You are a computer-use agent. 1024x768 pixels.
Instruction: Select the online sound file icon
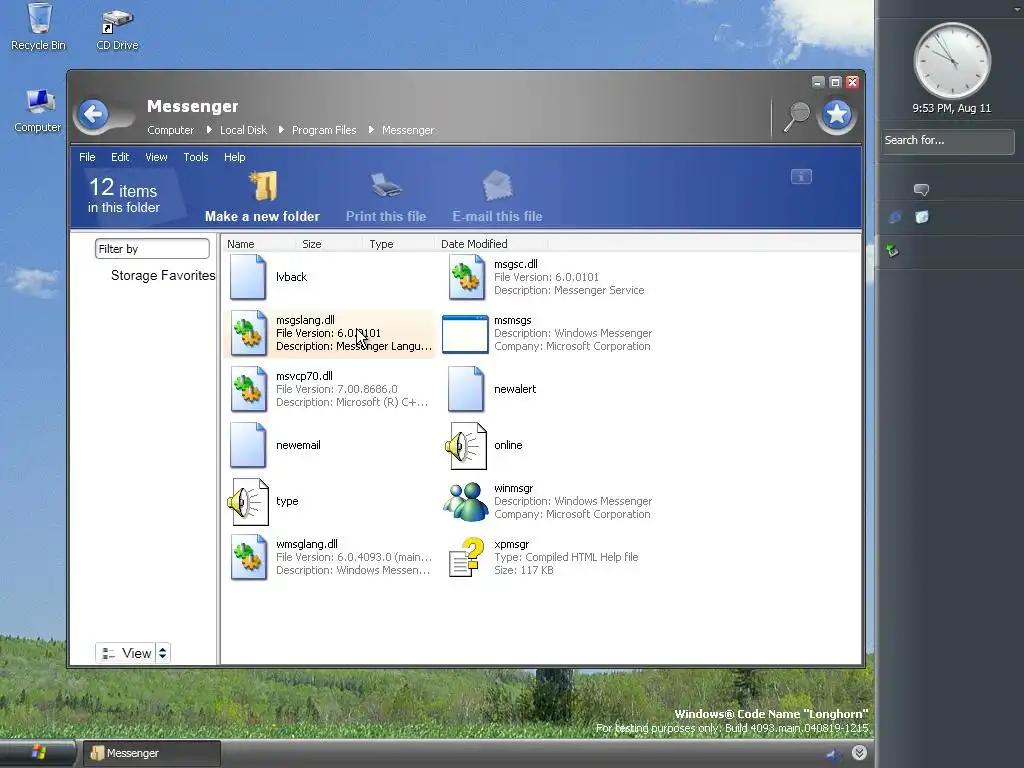pyautogui.click(x=466, y=445)
